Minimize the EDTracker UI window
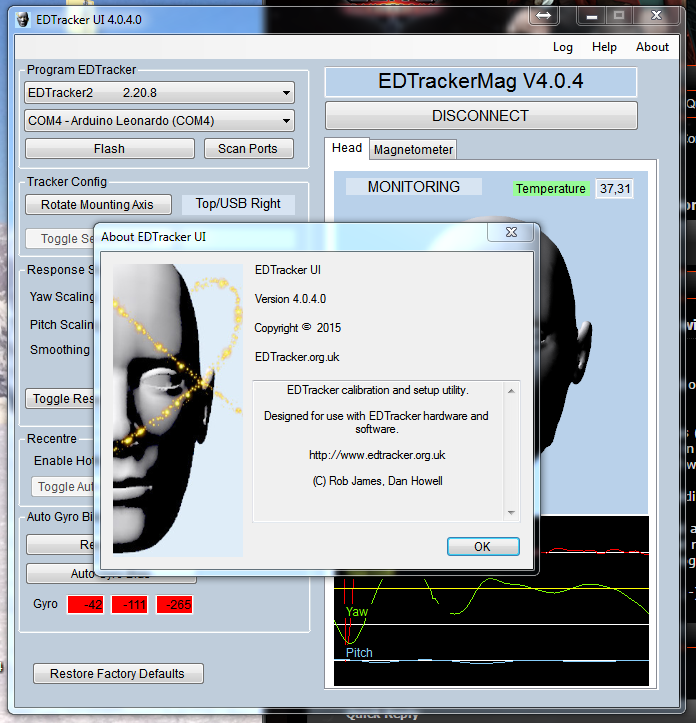This screenshot has height=723, width=696. coord(592,17)
